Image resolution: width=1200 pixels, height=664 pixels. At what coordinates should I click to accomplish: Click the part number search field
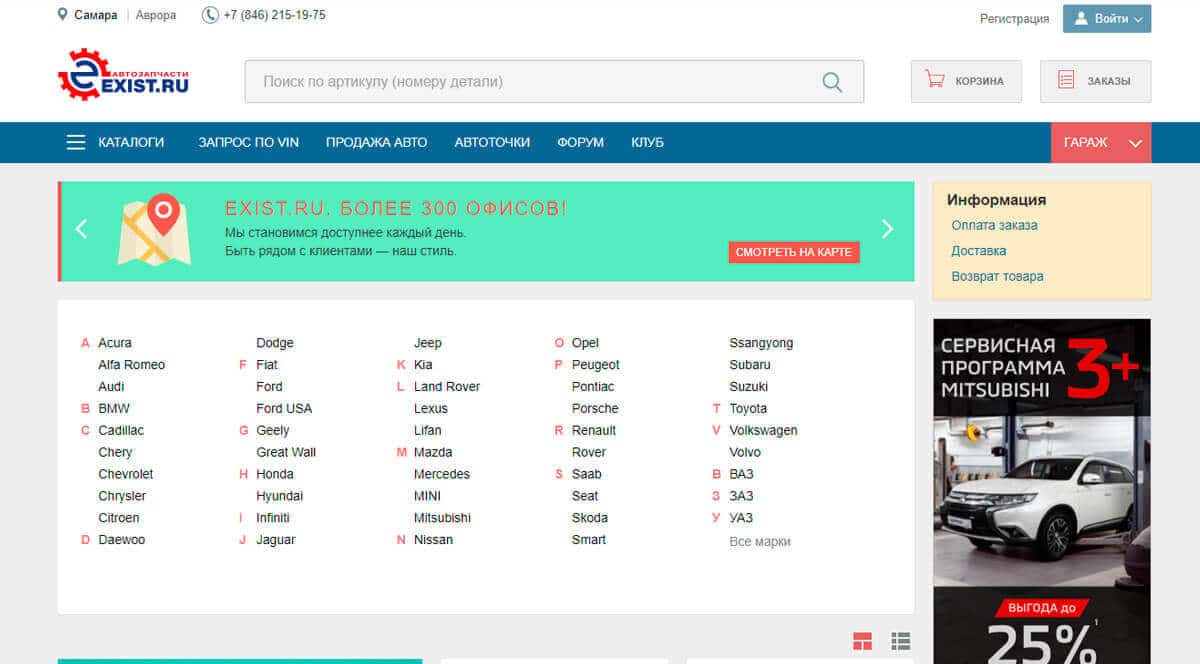click(530, 82)
